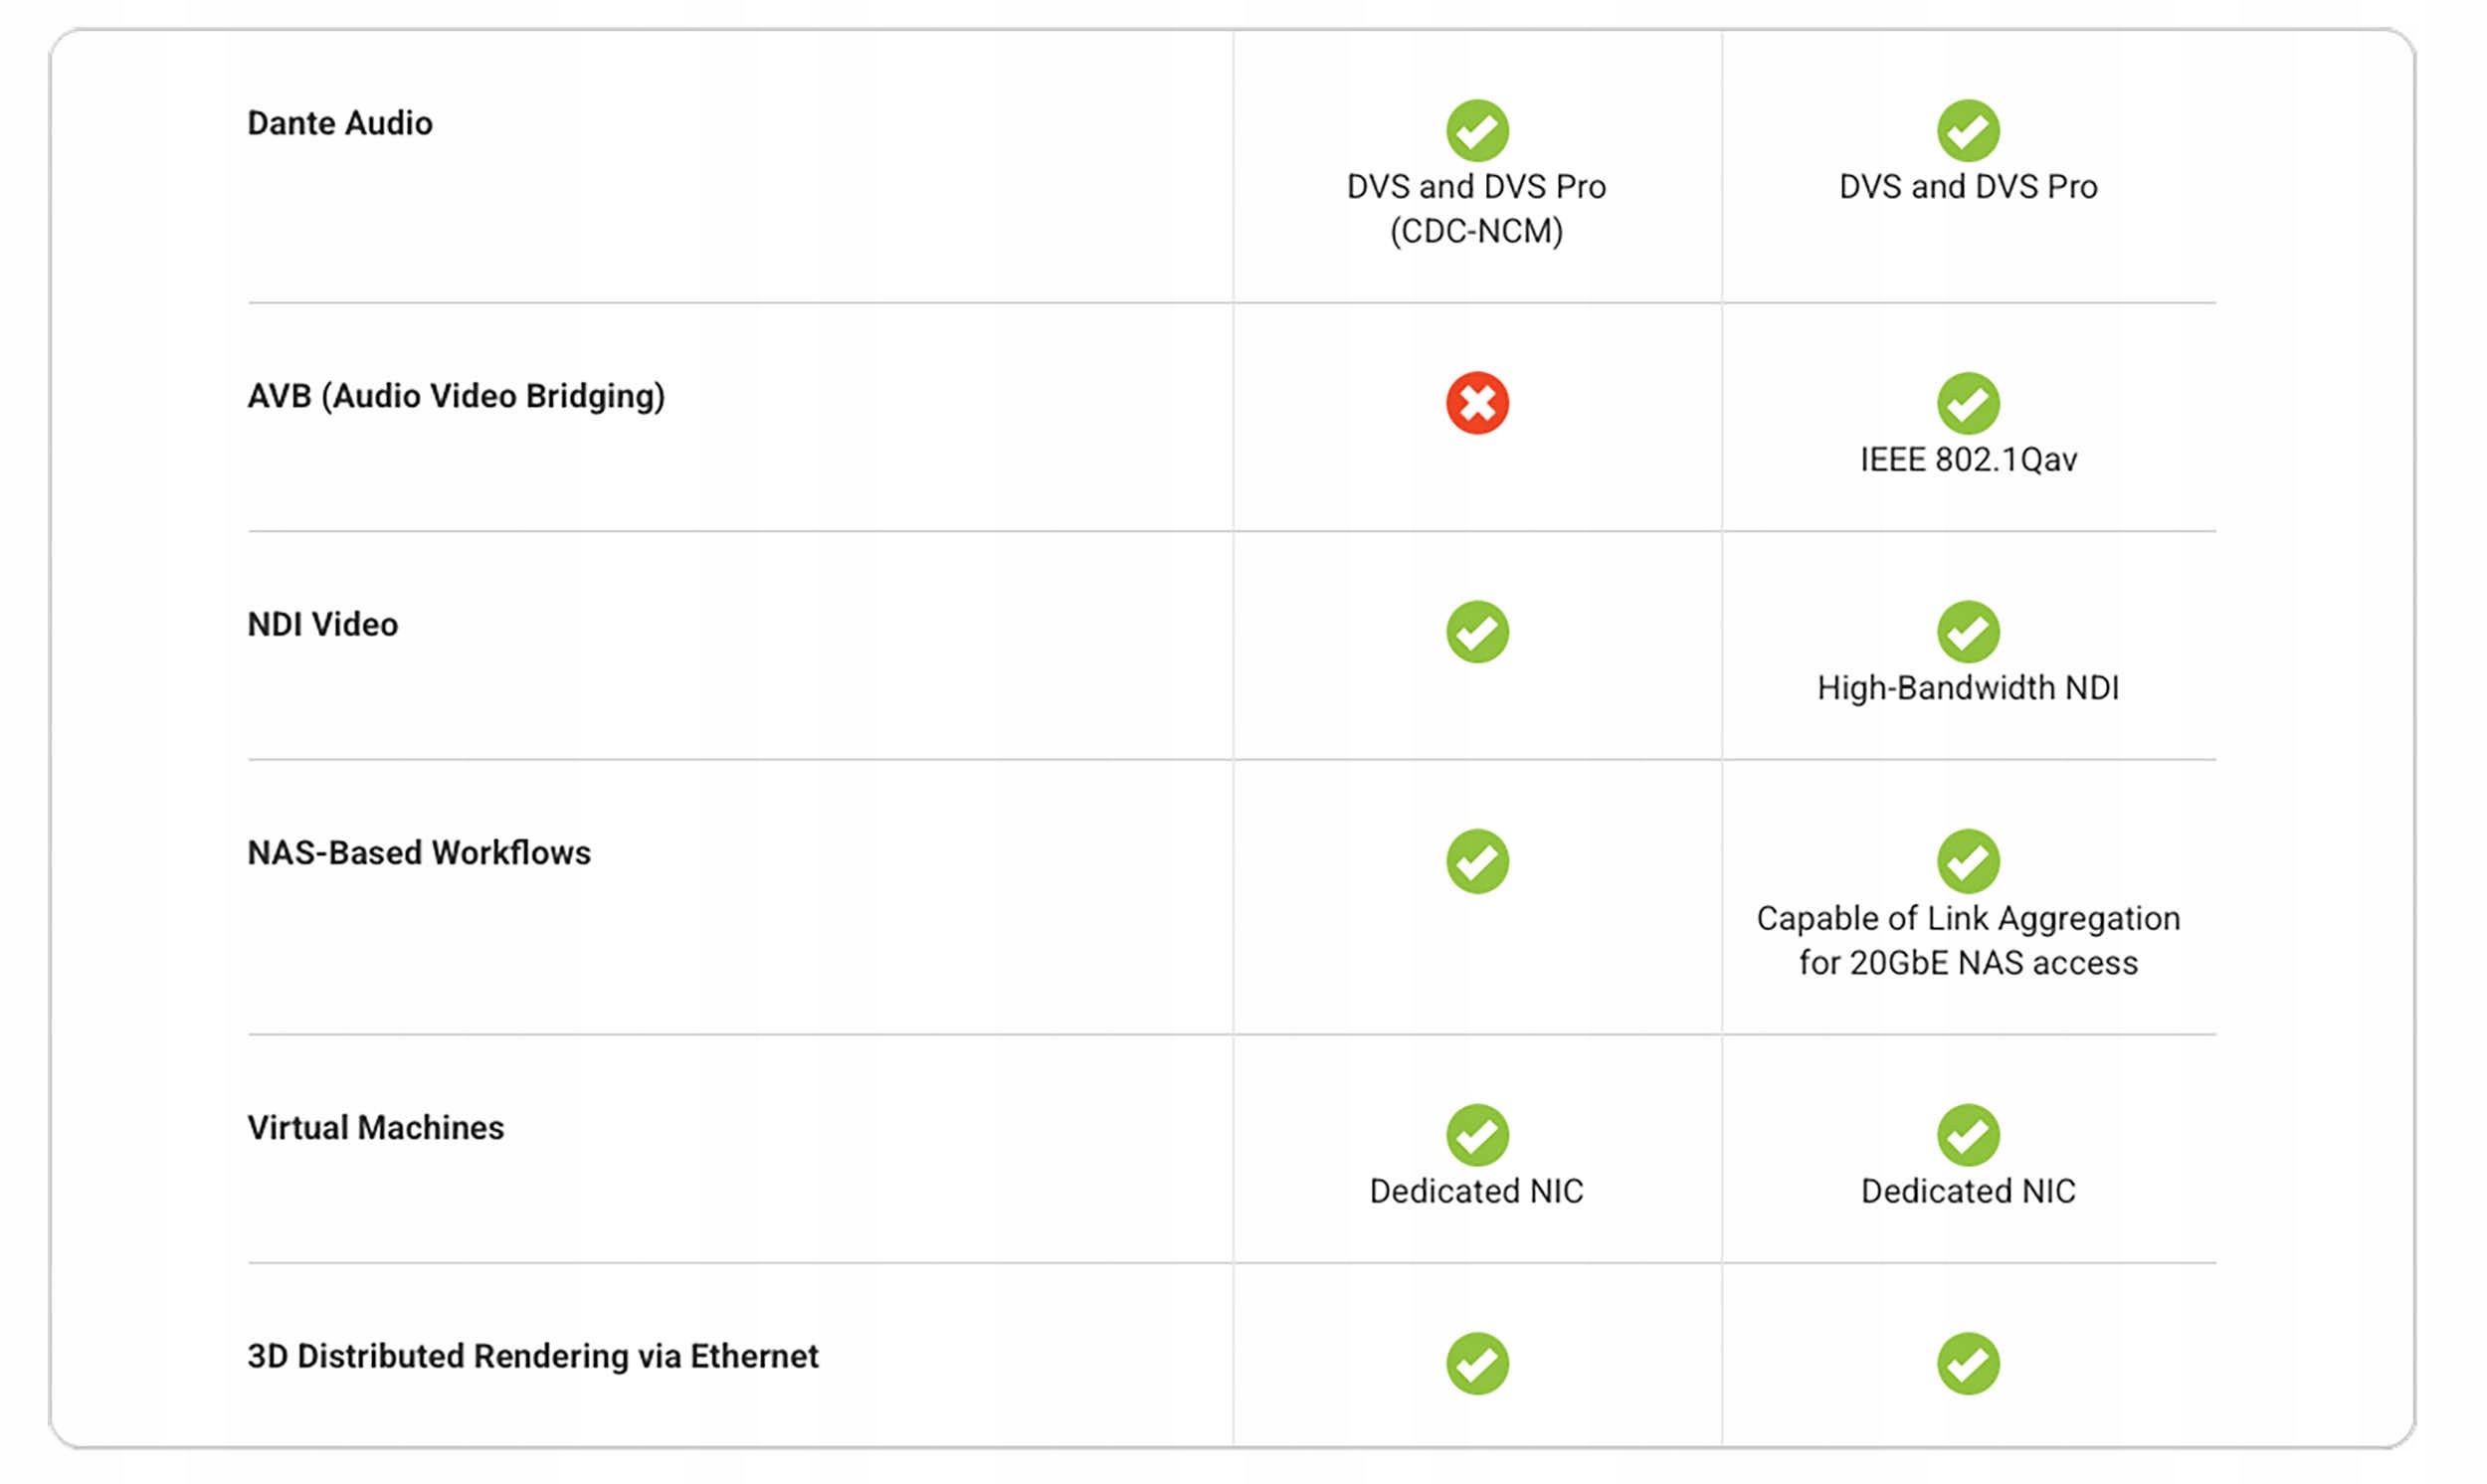The image size is (2487, 1484).
Task: Click the 'Dante Audio' feature label
Action: click(340, 123)
